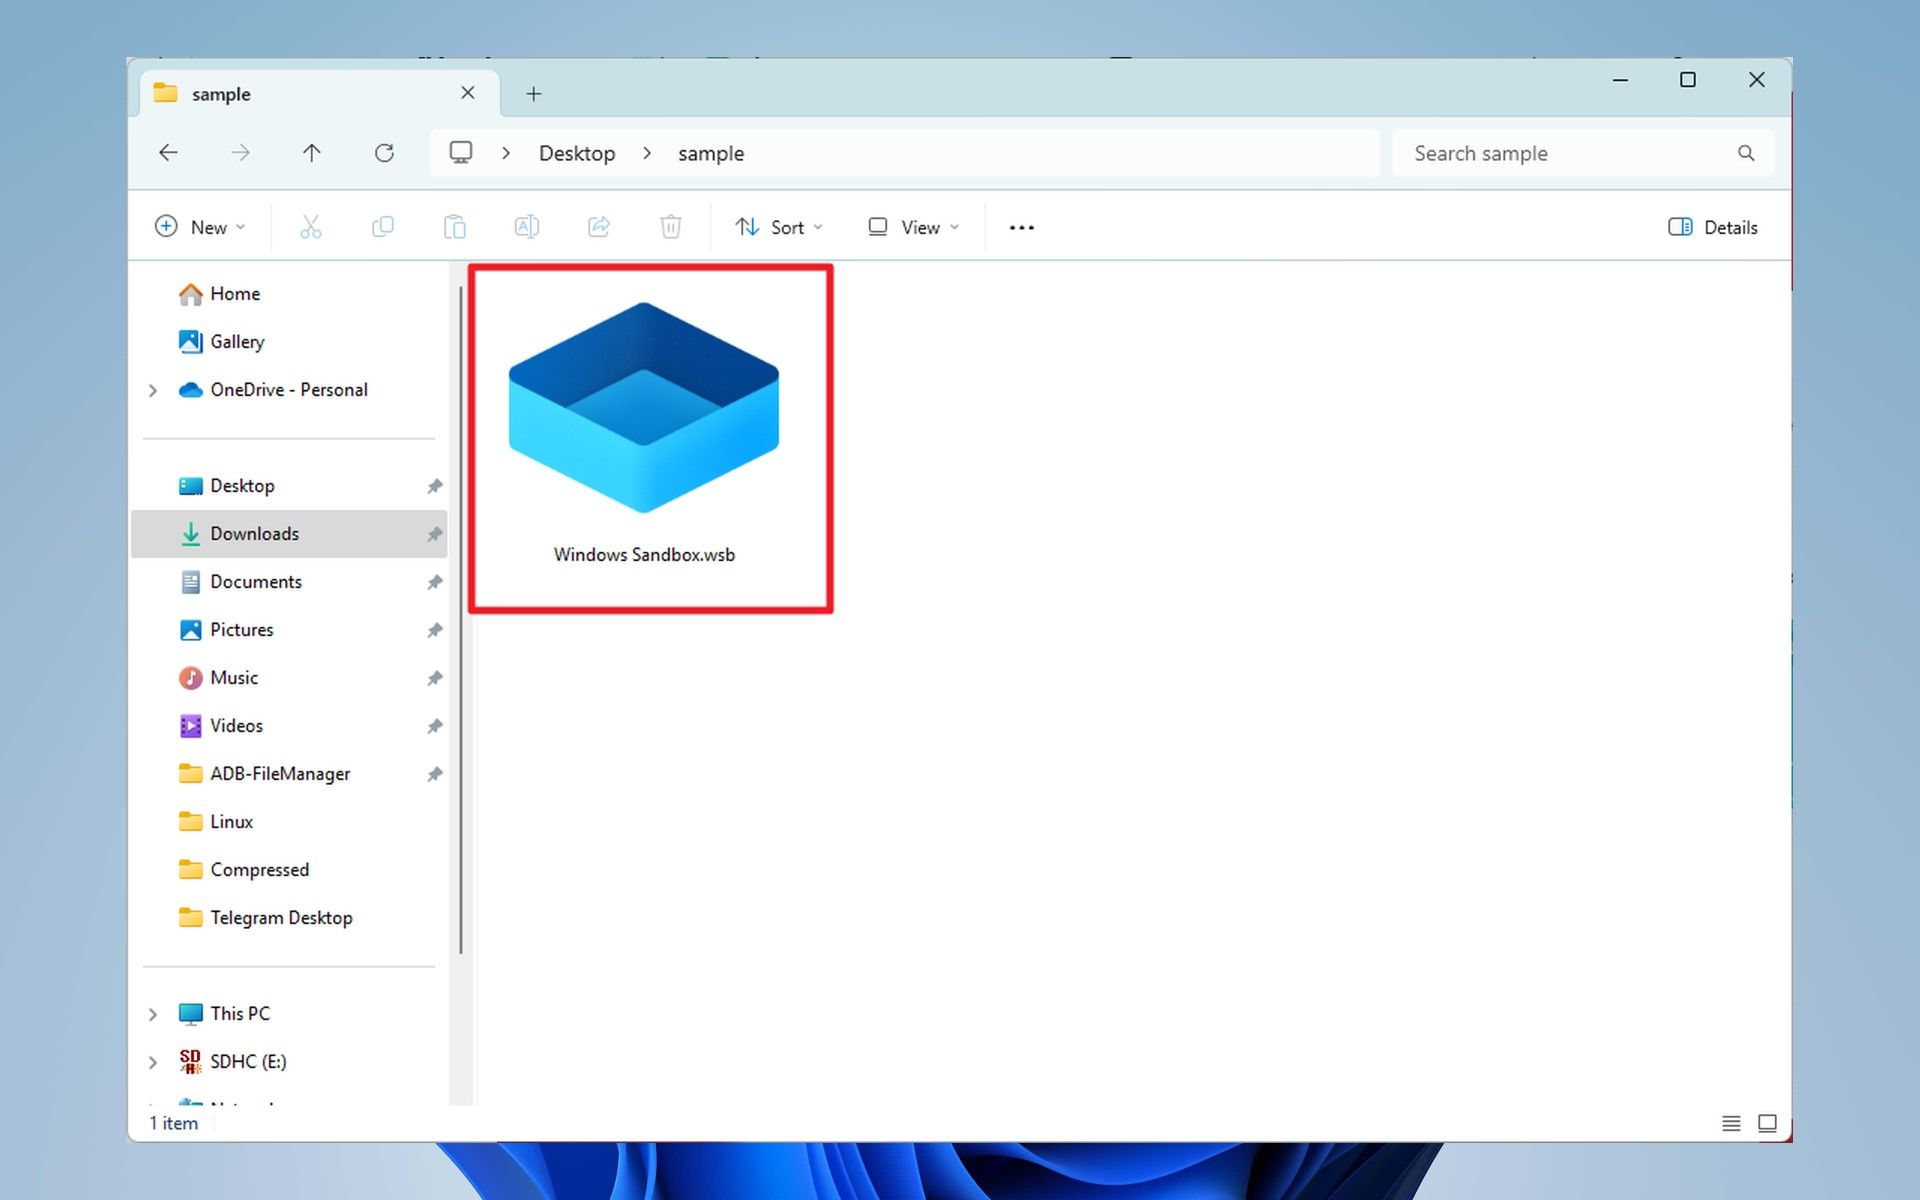Open ADB-FileManager folder in sidebar
This screenshot has width=1920, height=1200.
click(289, 774)
